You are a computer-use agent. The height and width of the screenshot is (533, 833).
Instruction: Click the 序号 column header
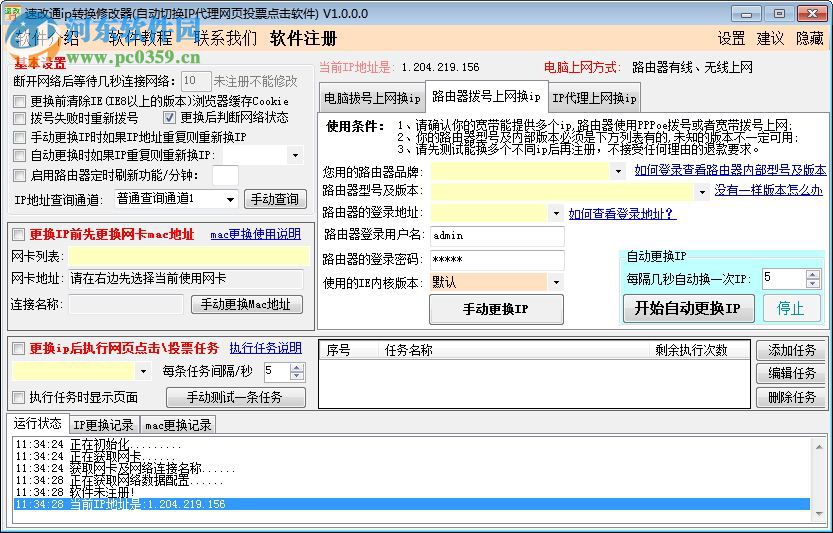348,350
